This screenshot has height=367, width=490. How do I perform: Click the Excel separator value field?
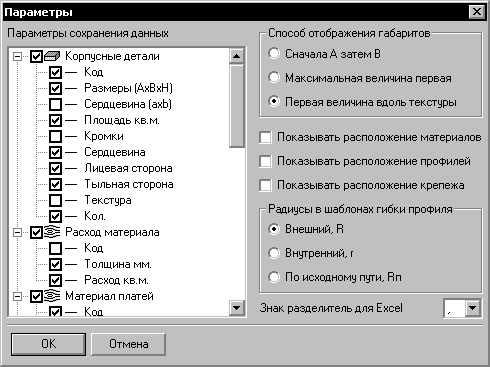(454, 308)
